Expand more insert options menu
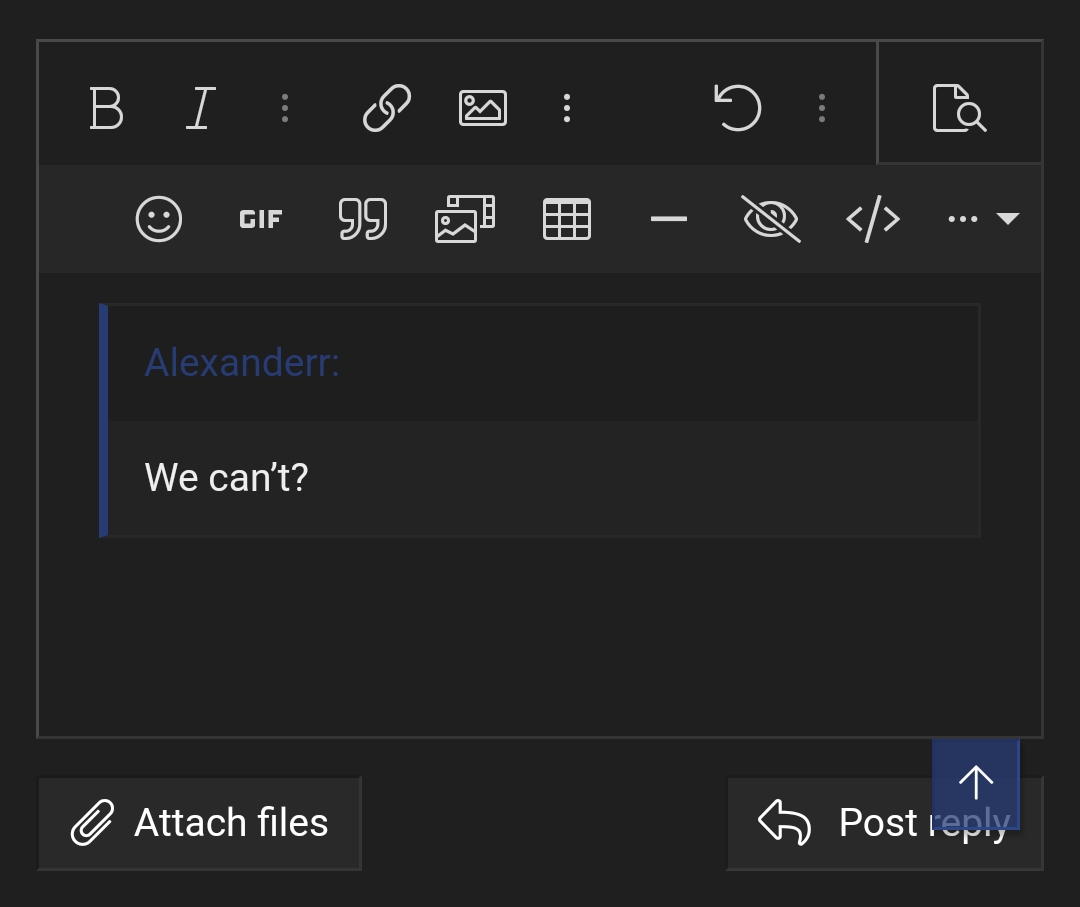1080x907 pixels. (567, 108)
